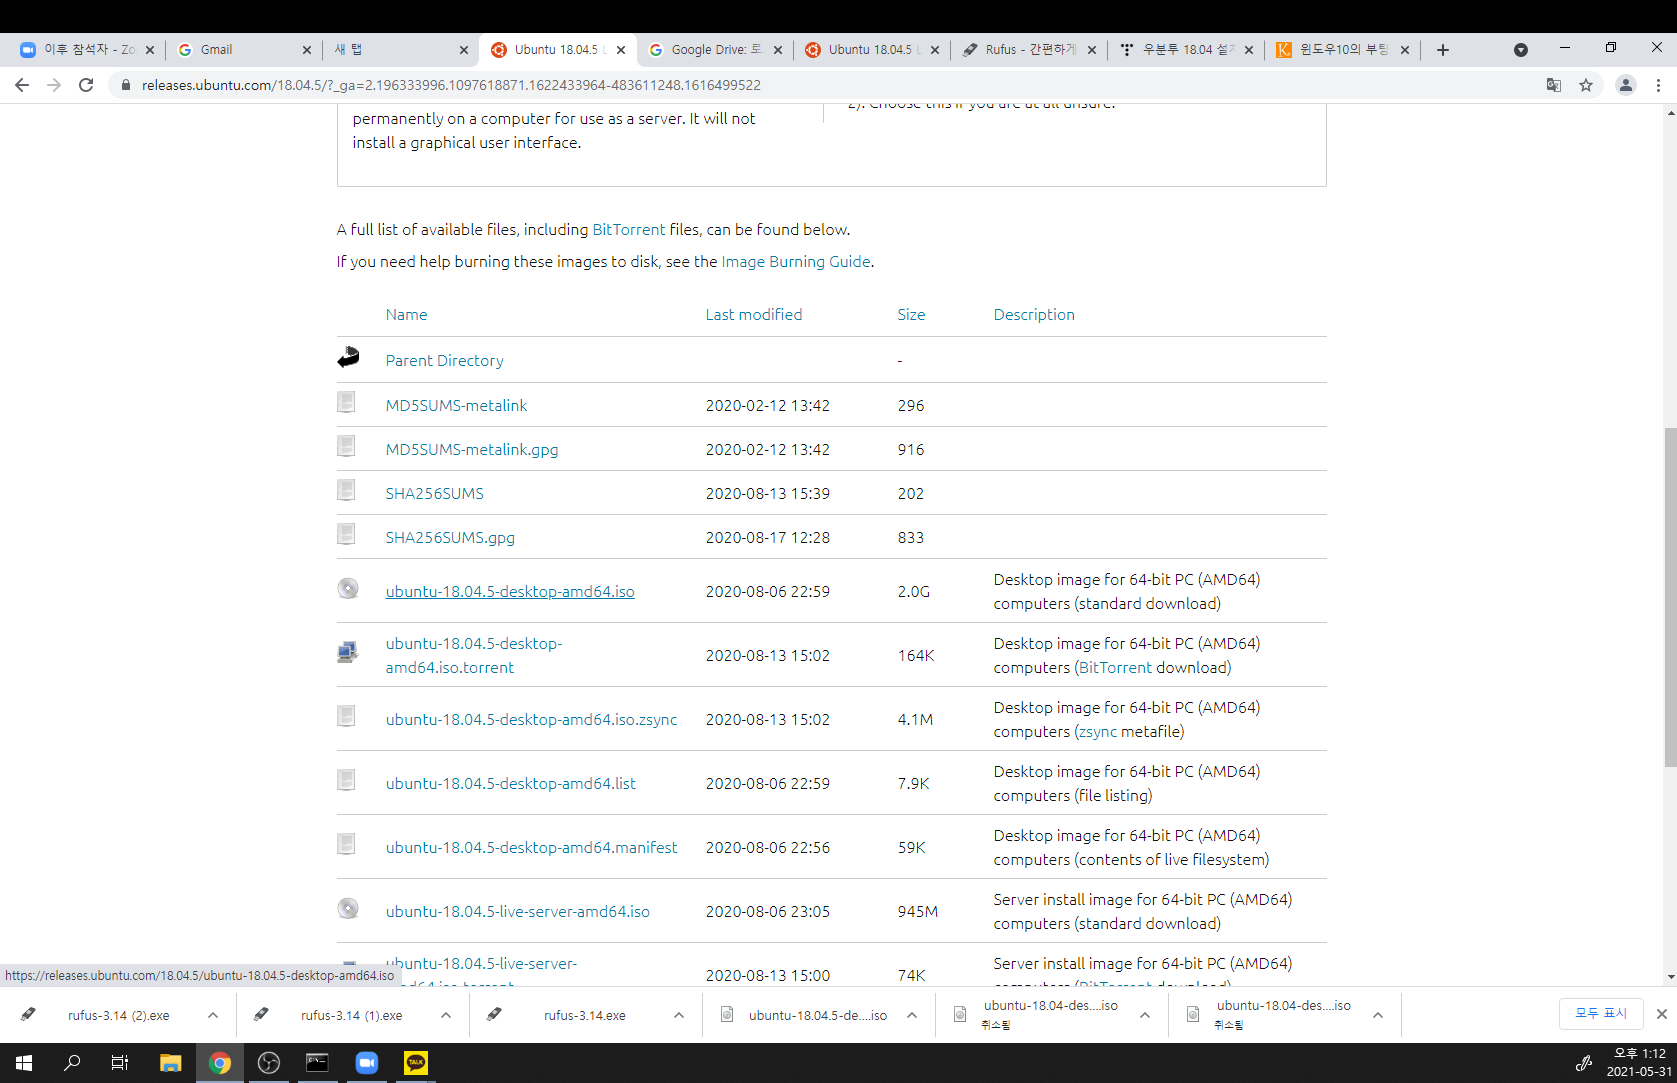Close the Zoom tab
Screen dimensions: 1677x1083
click(150, 50)
